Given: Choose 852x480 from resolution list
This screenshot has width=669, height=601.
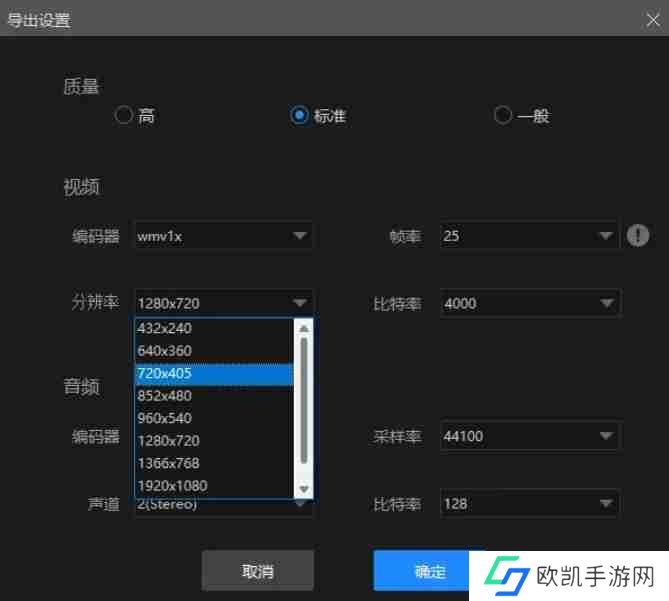Looking at the screenshot, I should coord(215,396).
